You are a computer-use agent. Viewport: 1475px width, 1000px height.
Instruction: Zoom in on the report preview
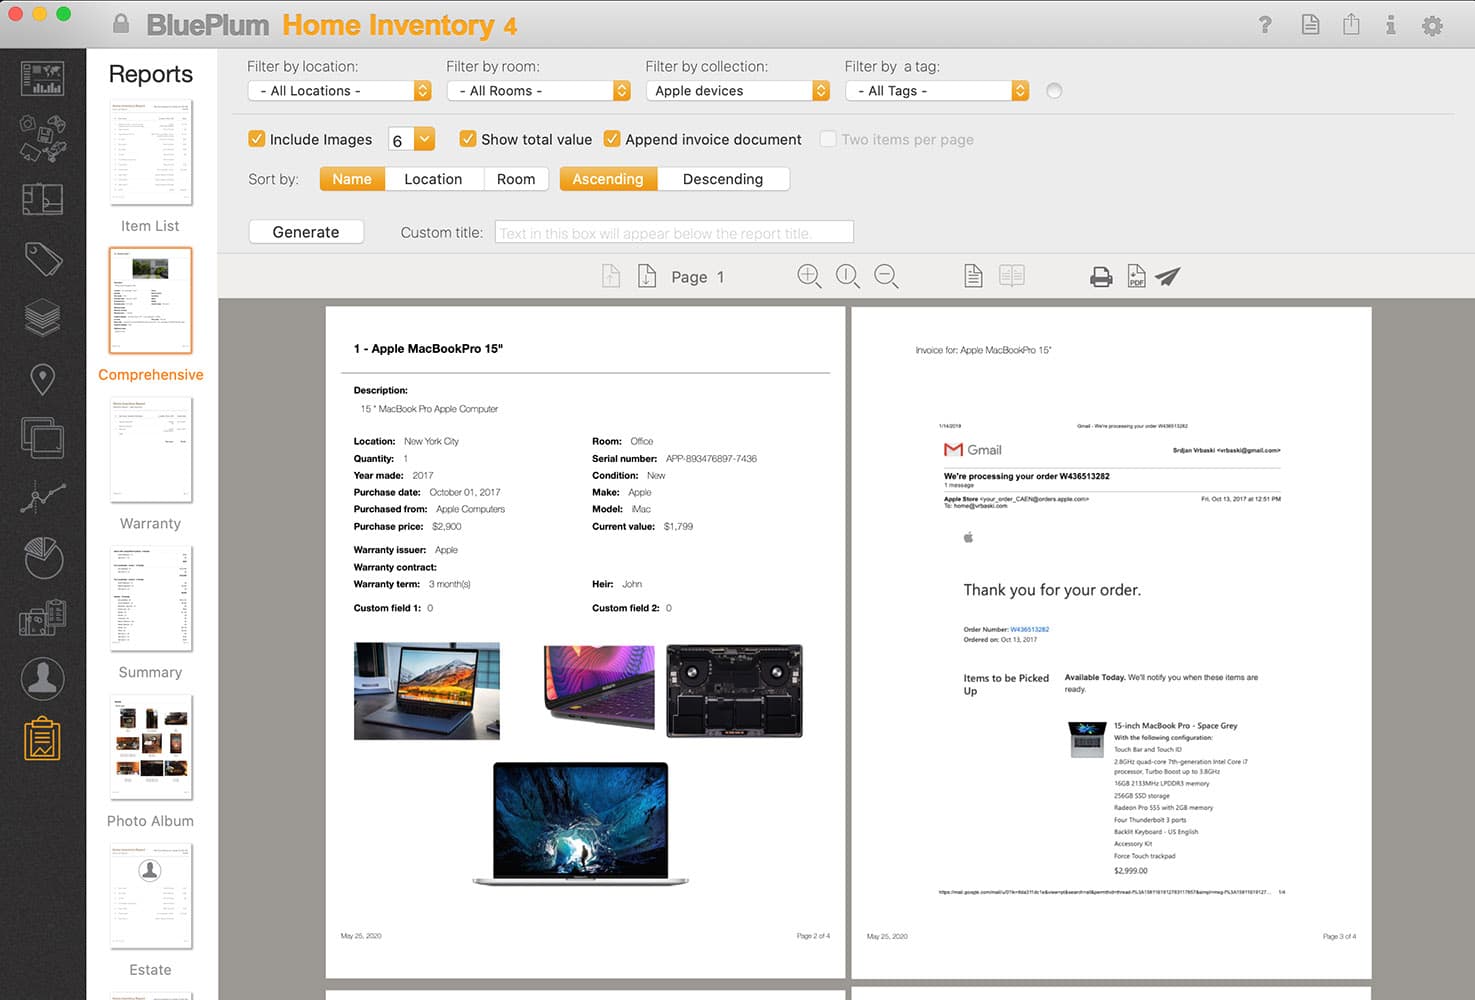809,276
